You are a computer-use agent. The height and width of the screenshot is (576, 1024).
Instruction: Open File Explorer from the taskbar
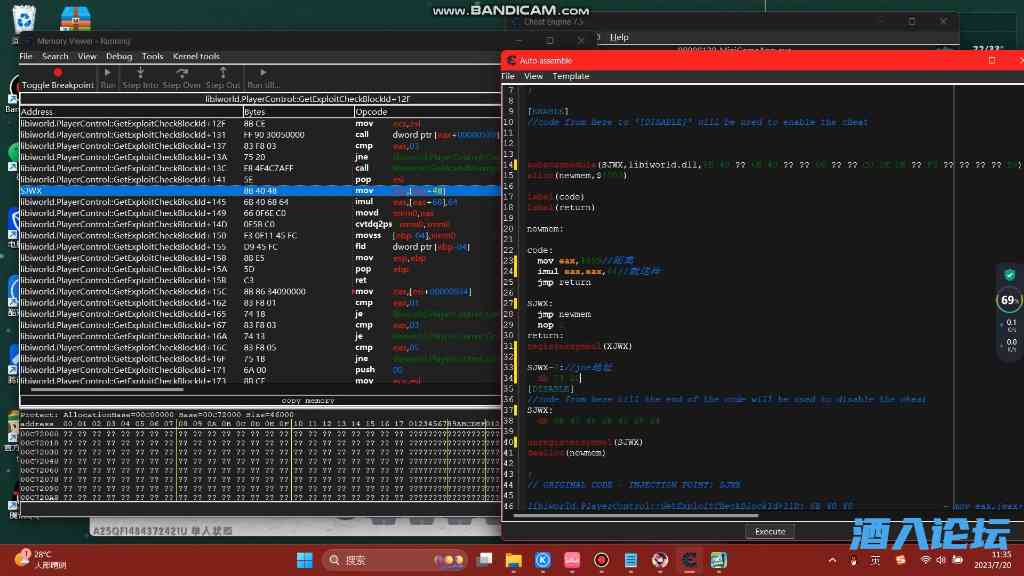click(514, 560)
